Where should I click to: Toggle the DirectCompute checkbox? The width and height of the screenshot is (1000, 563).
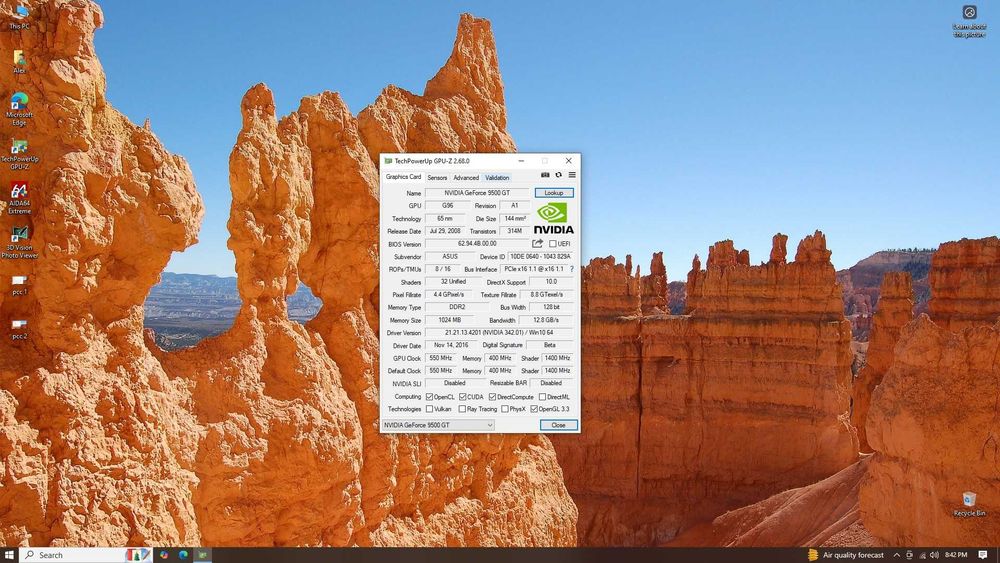point(492,397)
